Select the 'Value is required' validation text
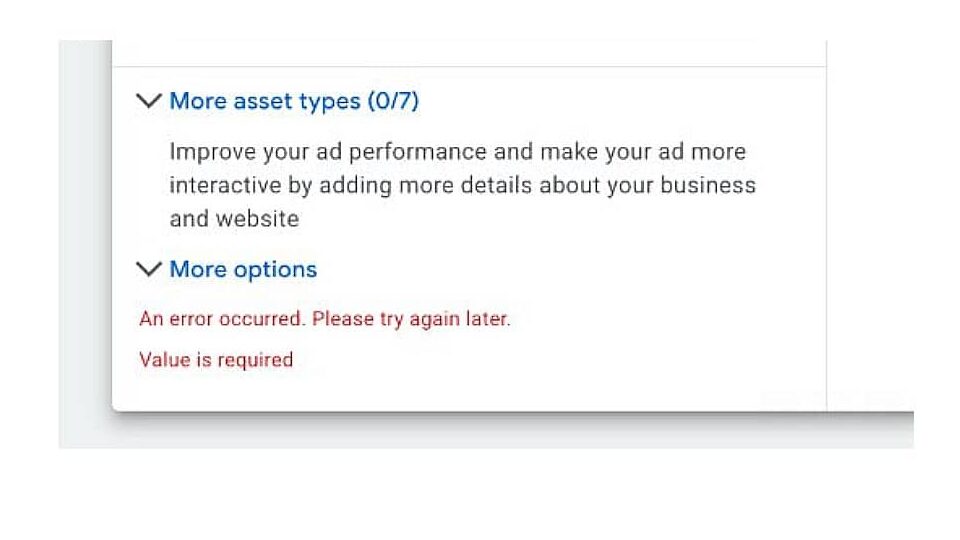Image resolution: width=960 pixels, height=540 pixels. click(216, 360)
